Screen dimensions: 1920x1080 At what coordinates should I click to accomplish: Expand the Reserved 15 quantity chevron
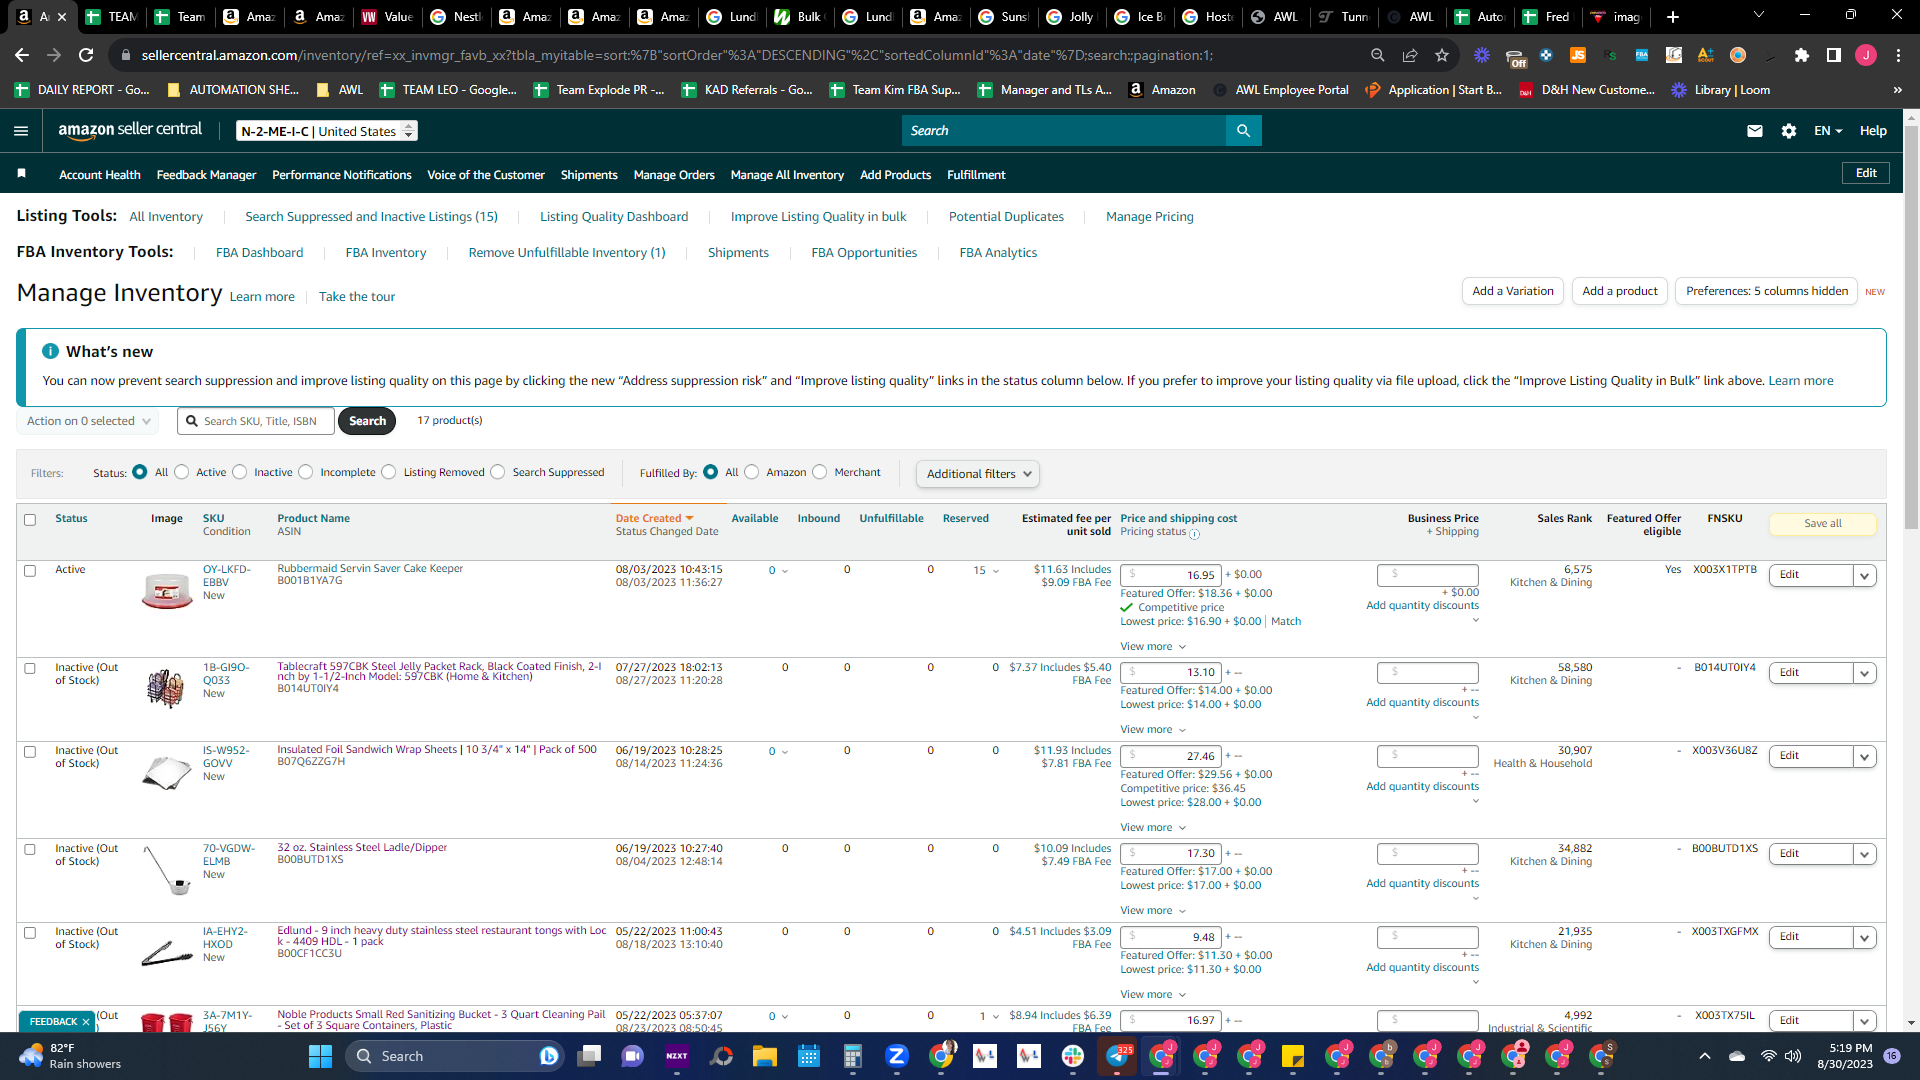pos(996,571)
